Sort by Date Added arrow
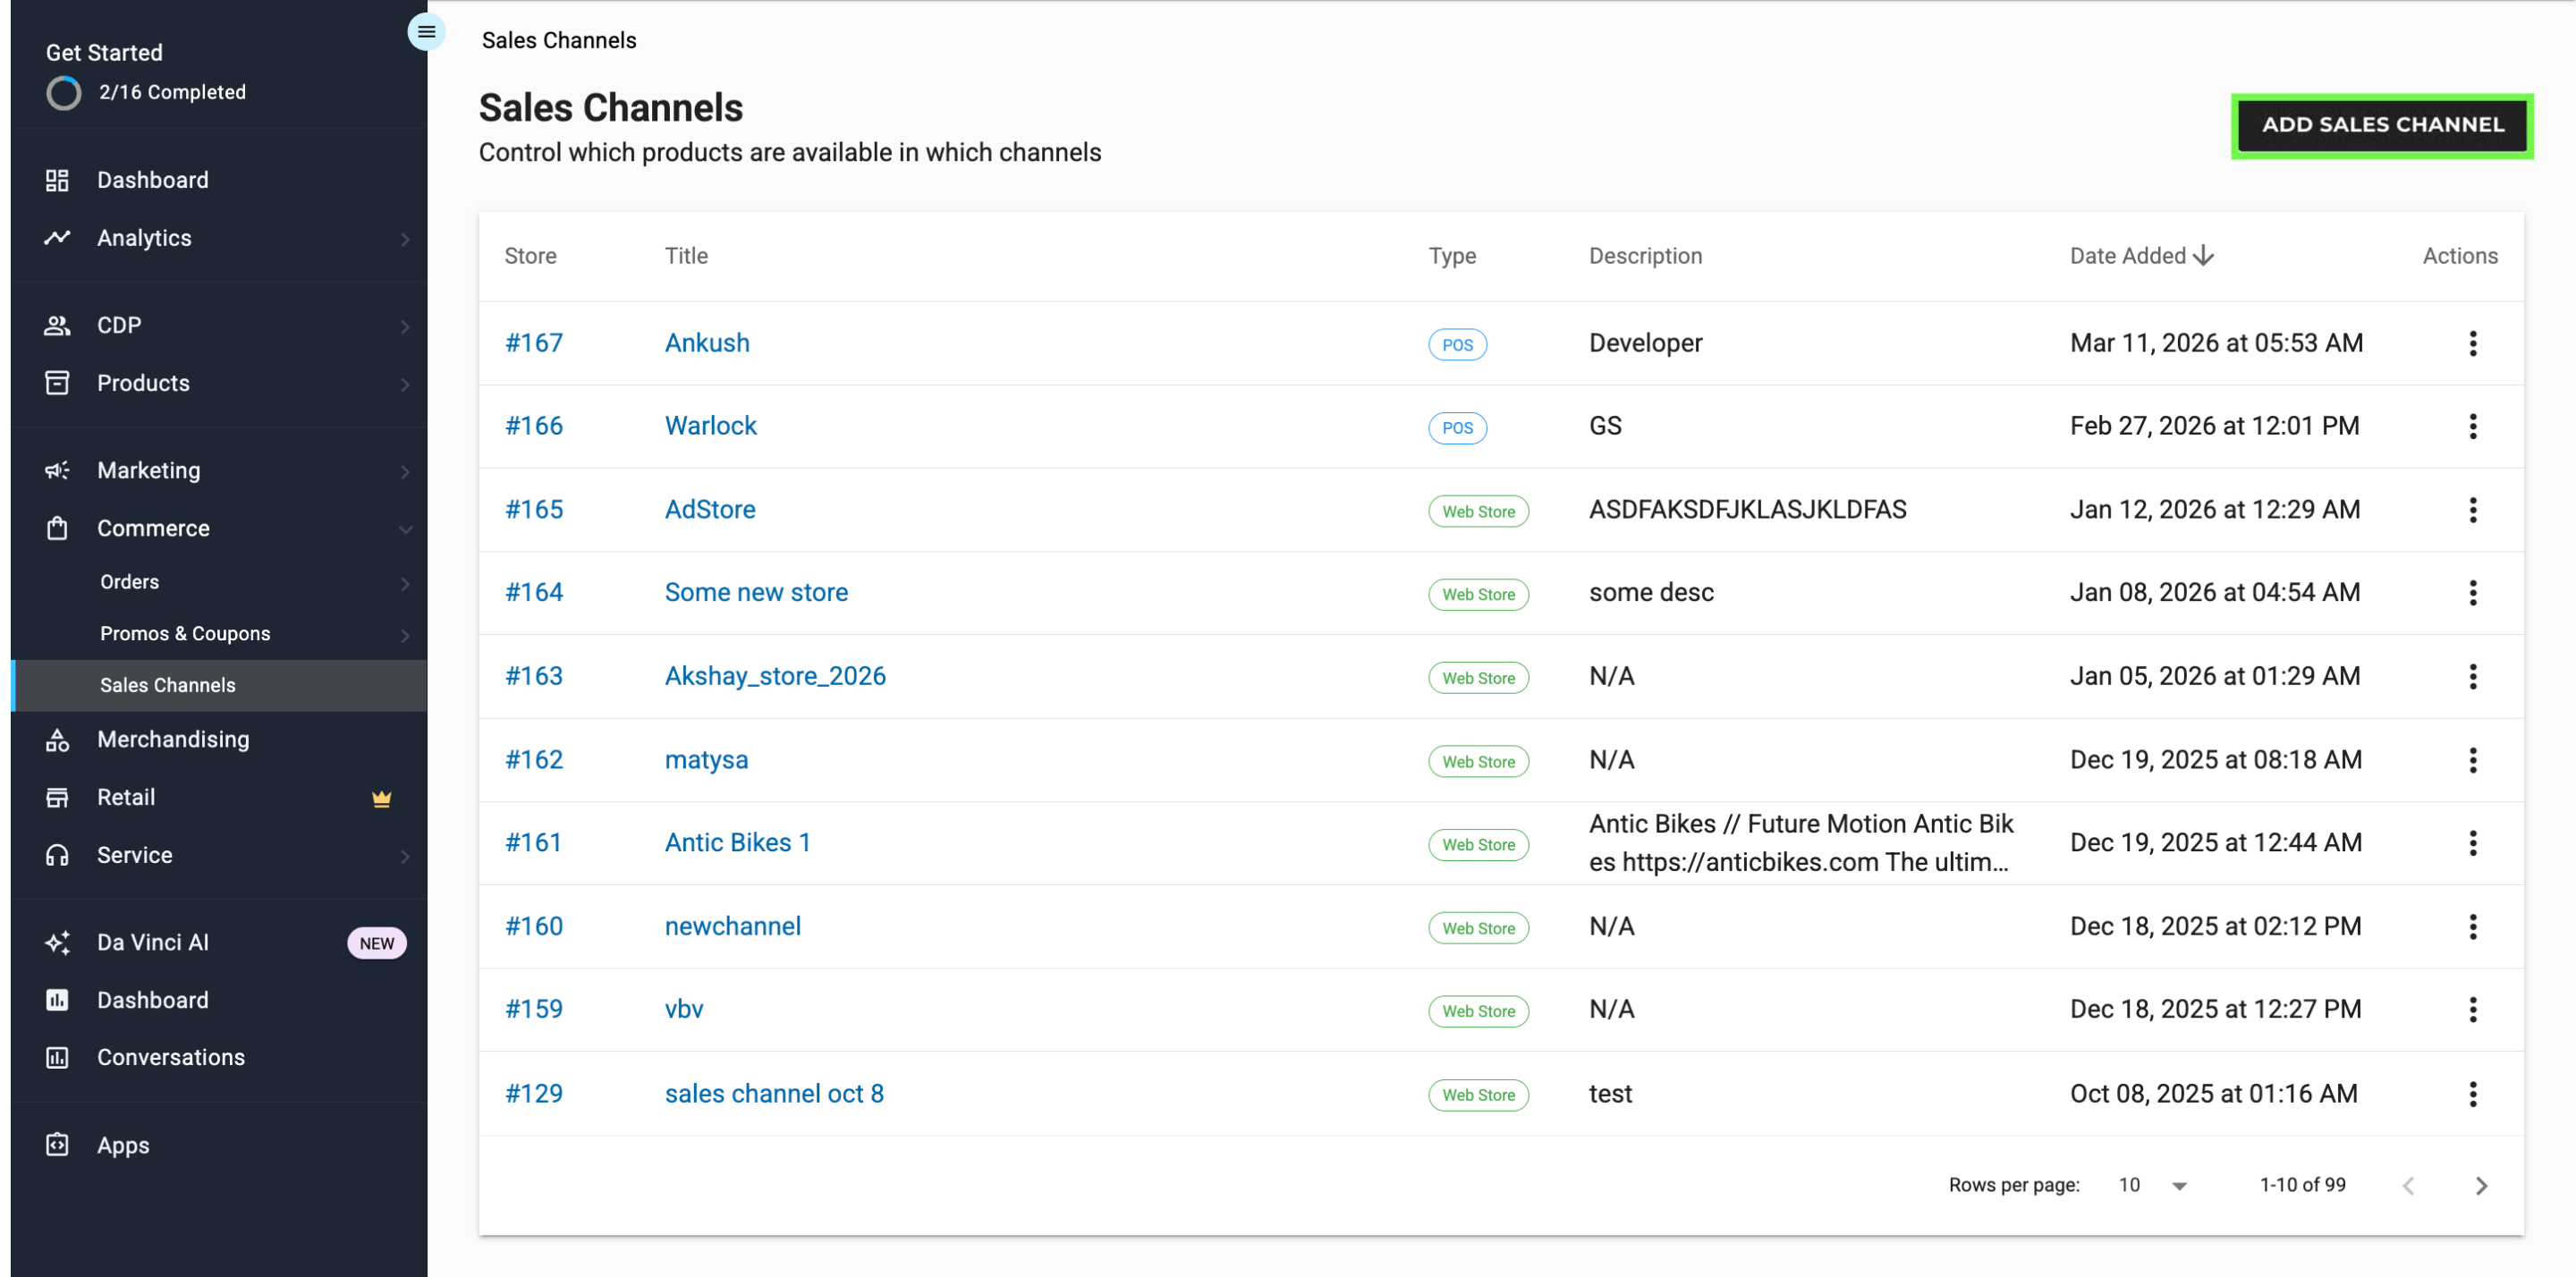The height and width of the screenshot is (1277, 2576). tap(2203, 256)
